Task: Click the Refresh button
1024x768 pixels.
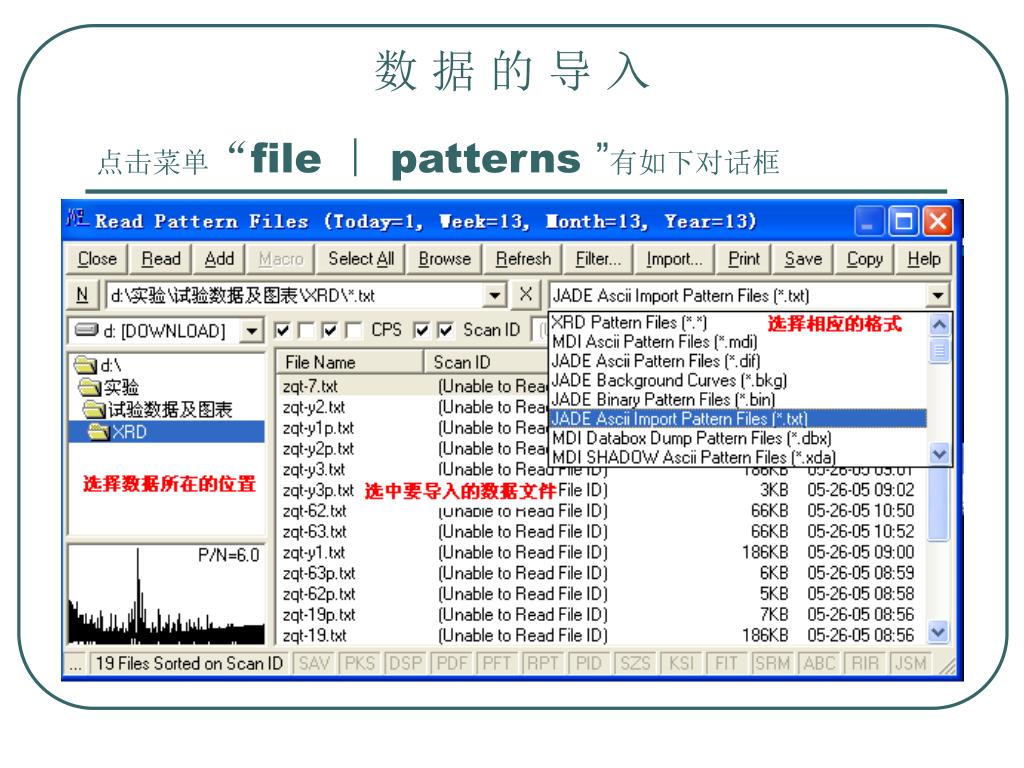Action: 523,259
